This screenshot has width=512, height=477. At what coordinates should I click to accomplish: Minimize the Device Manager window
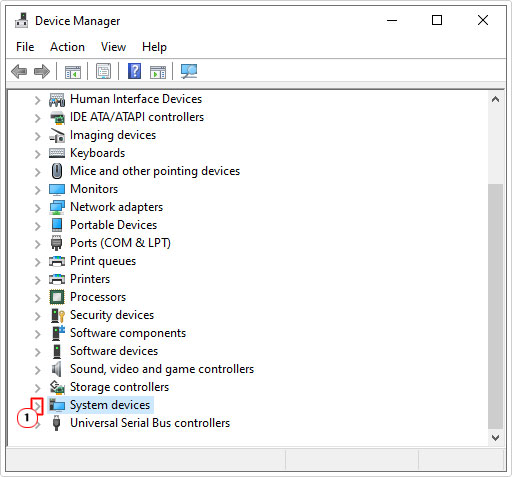392,20
